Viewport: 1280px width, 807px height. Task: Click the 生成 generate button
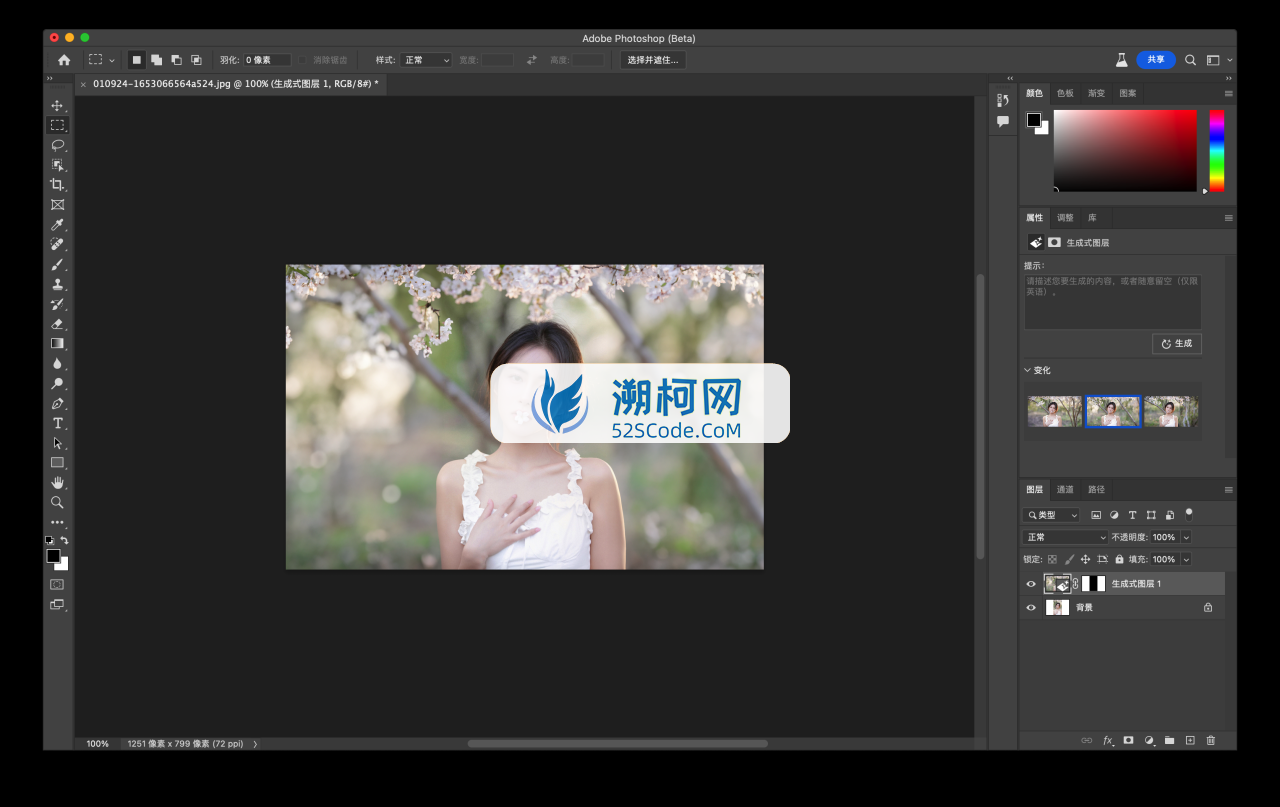point(1177,344)
